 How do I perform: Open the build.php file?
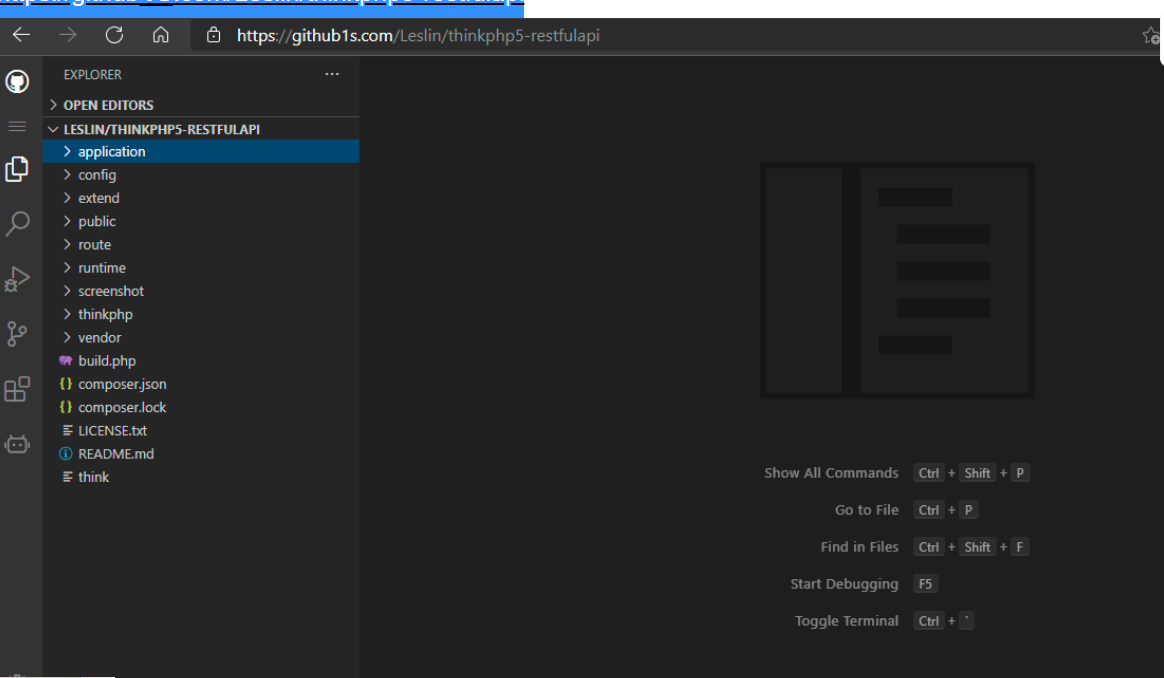point(107,361)
